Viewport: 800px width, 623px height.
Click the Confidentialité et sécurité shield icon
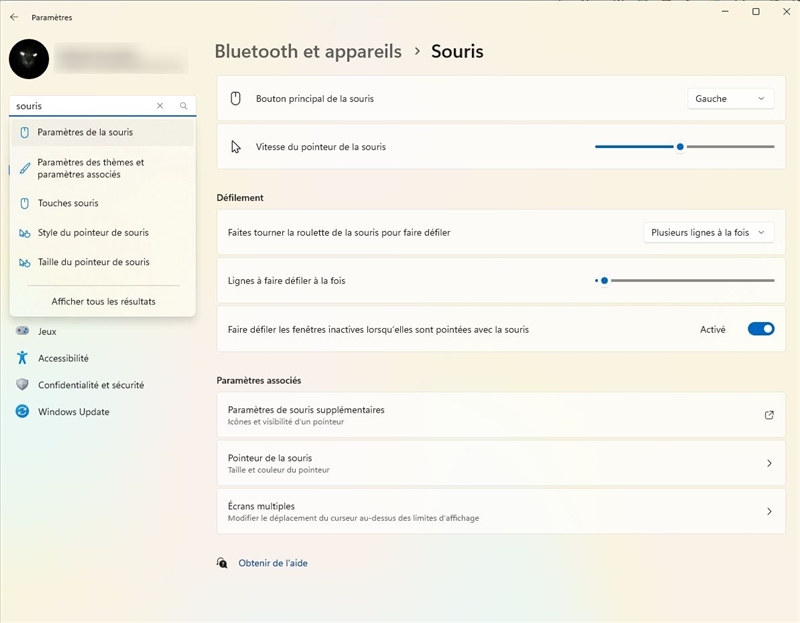click(x=22, y=385)
